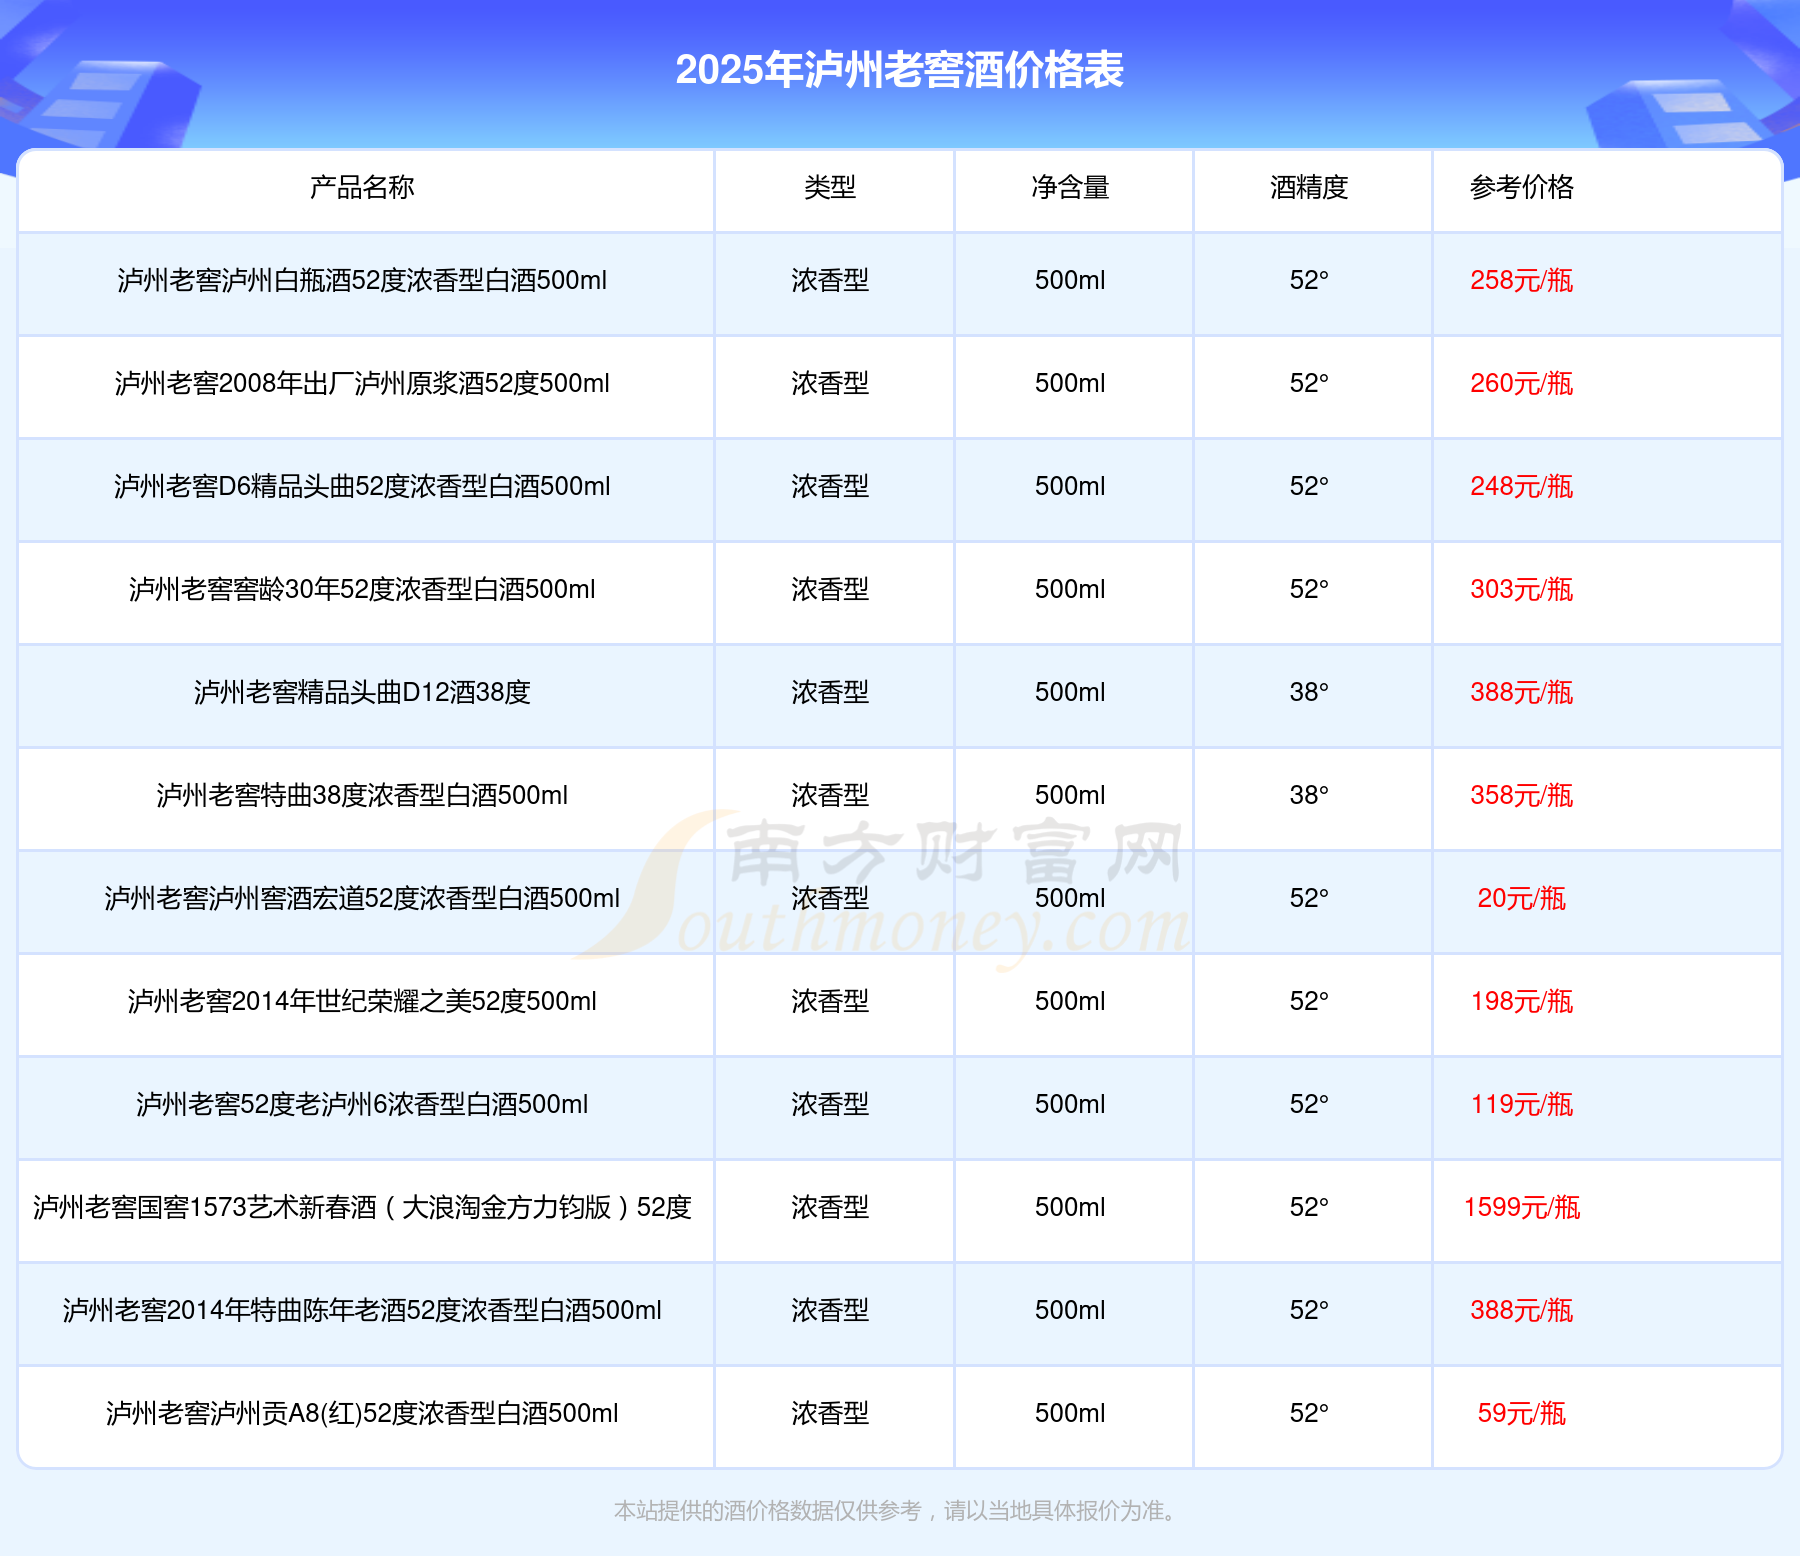Click 52° in the 泸州贡A8 row
The width and height of the screenshot is (1800, 1560).
click(x=1309, y=1414)
